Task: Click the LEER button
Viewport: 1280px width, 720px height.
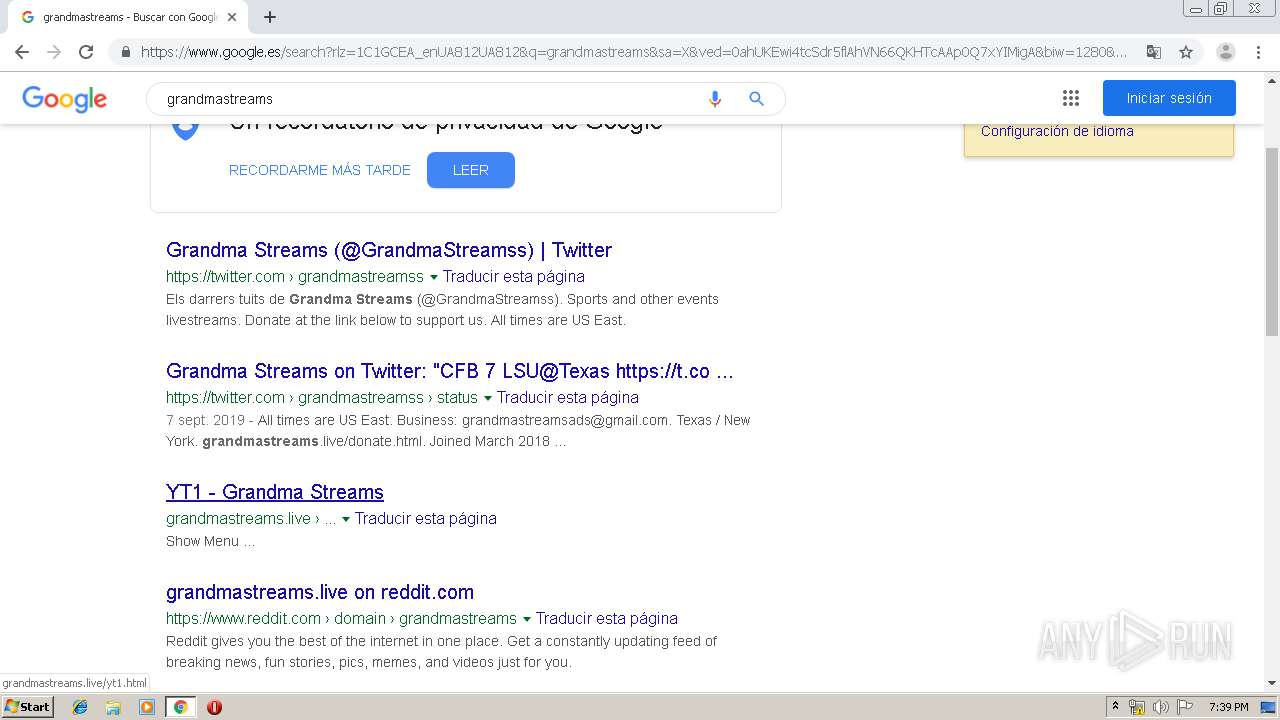Action: [x=471, y=170]
